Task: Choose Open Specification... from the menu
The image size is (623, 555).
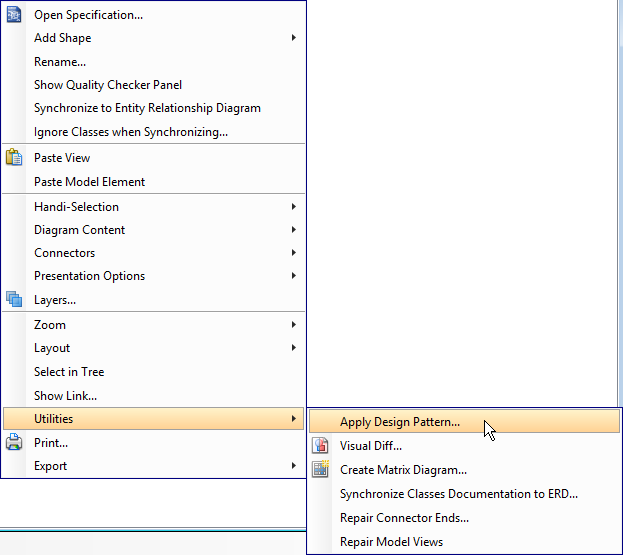Action: [x=153, y=15]
